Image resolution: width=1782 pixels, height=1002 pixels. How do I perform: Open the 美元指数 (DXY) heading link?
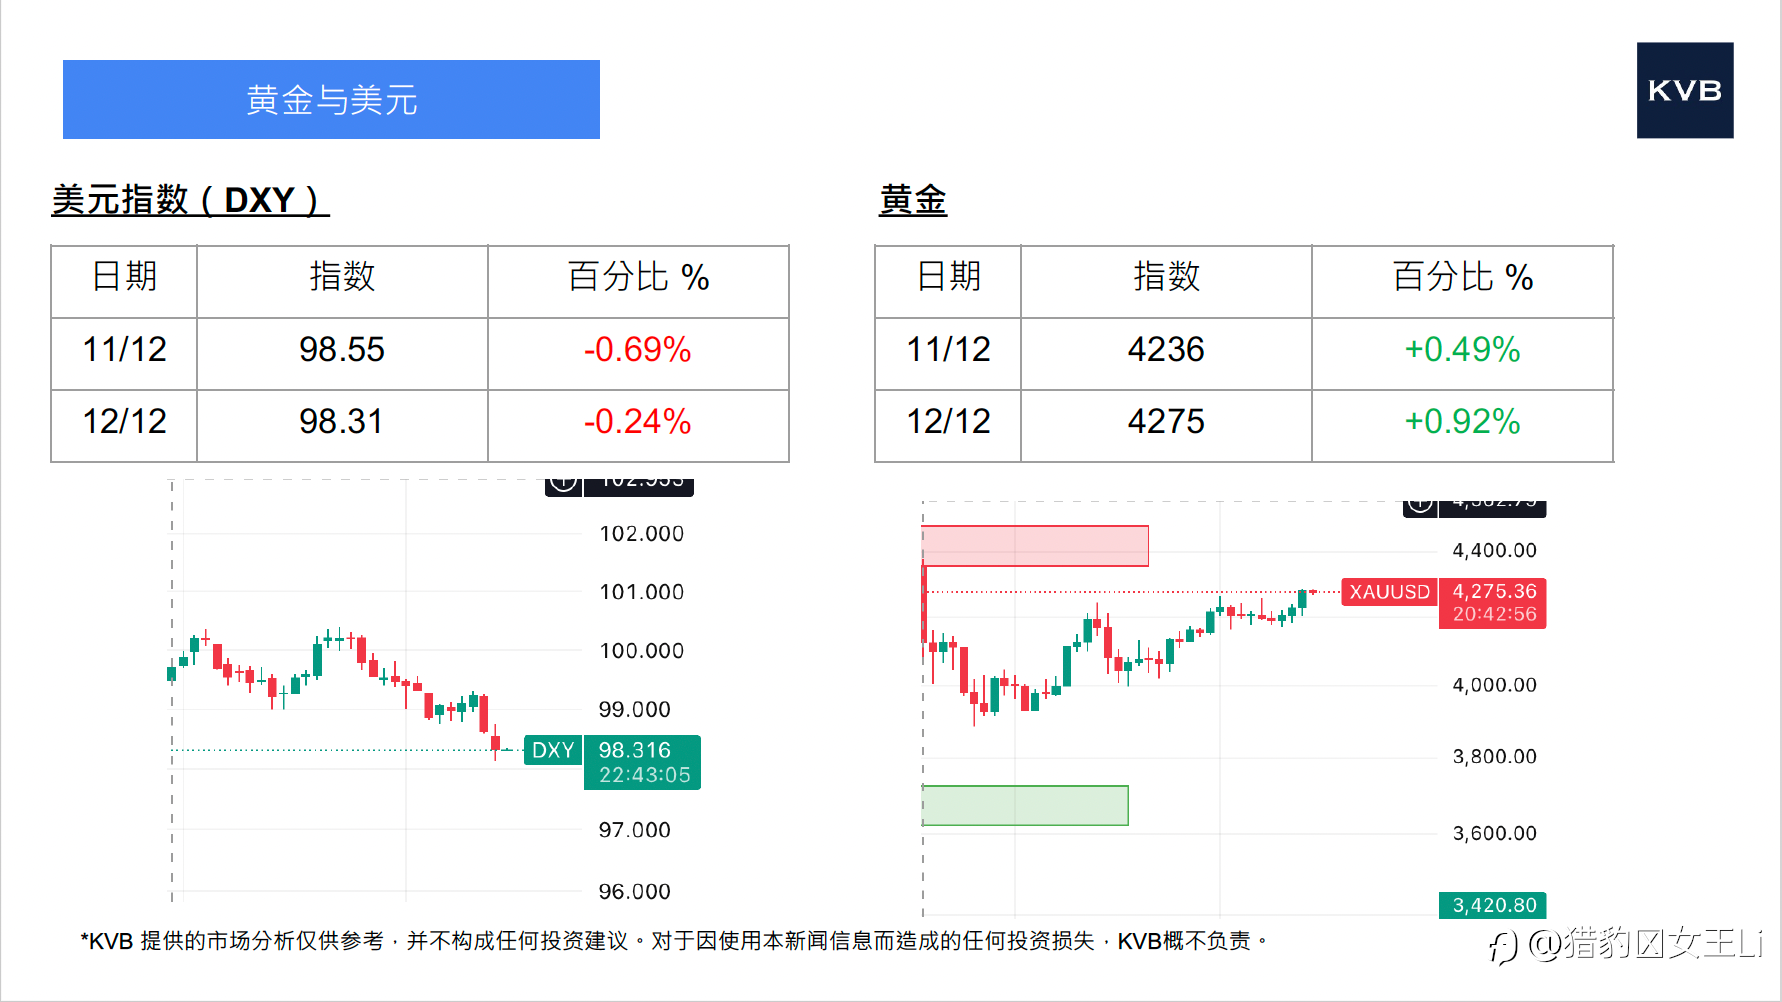190,200
